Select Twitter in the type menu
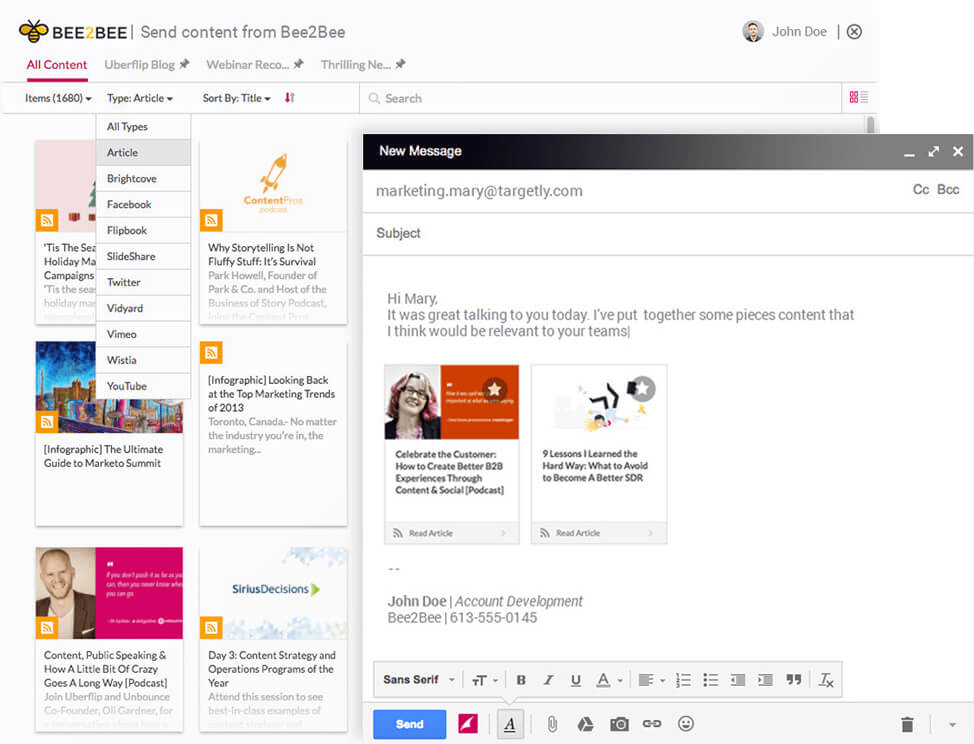974x744 pixels. (x=143, y=283)
